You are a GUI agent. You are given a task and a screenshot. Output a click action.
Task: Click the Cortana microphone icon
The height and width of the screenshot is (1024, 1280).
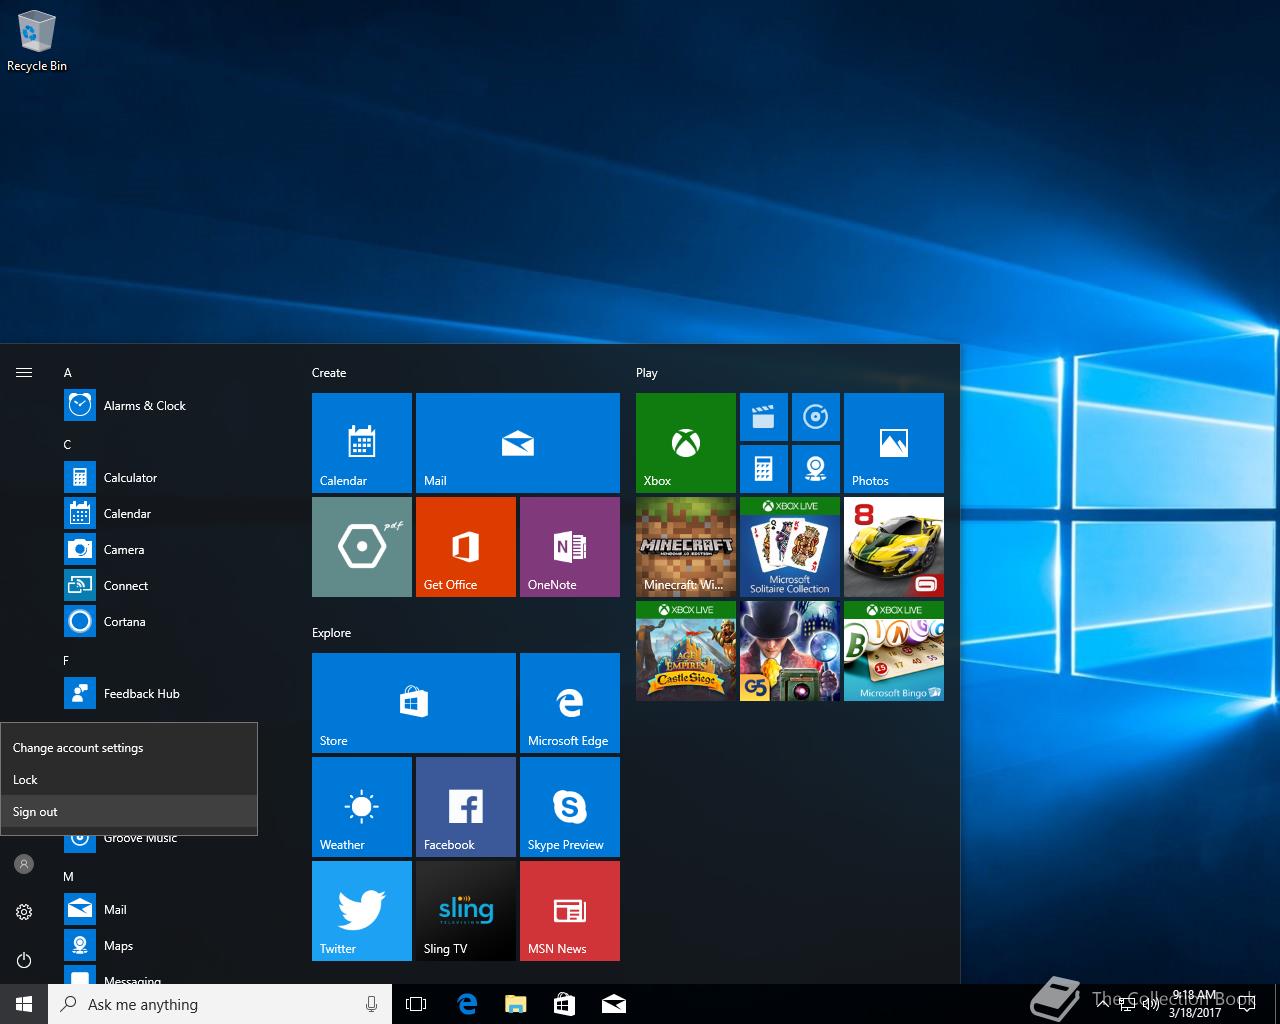(x=371, y=1004)
